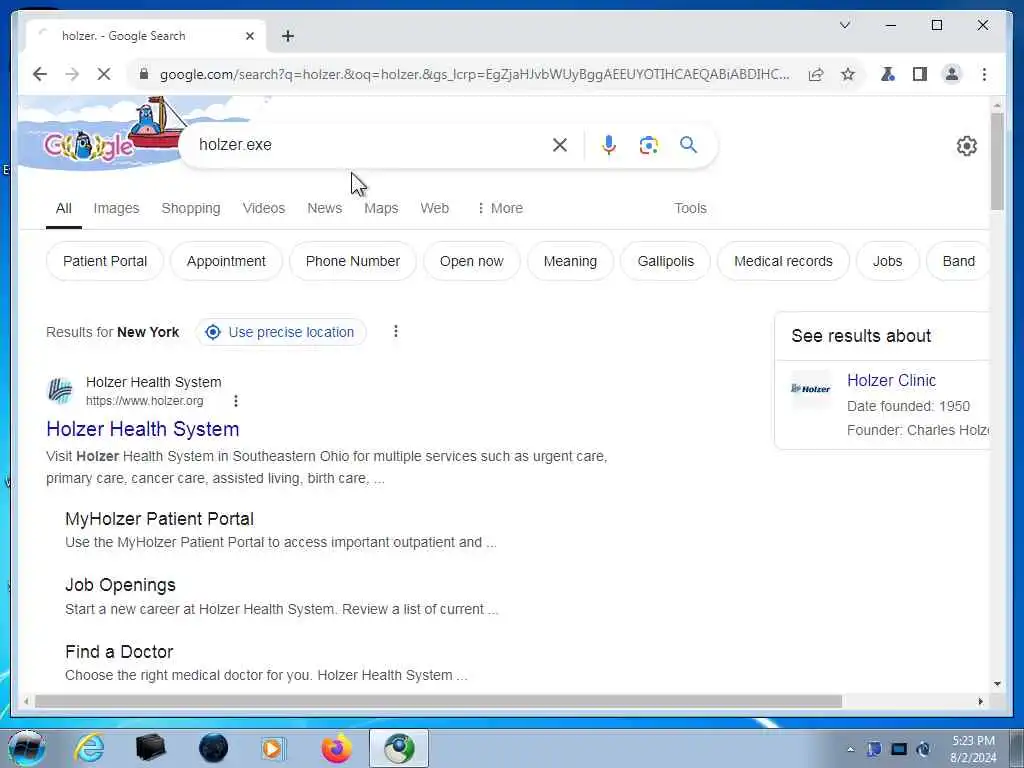Select the Patient Portal chip

(104, 261)
